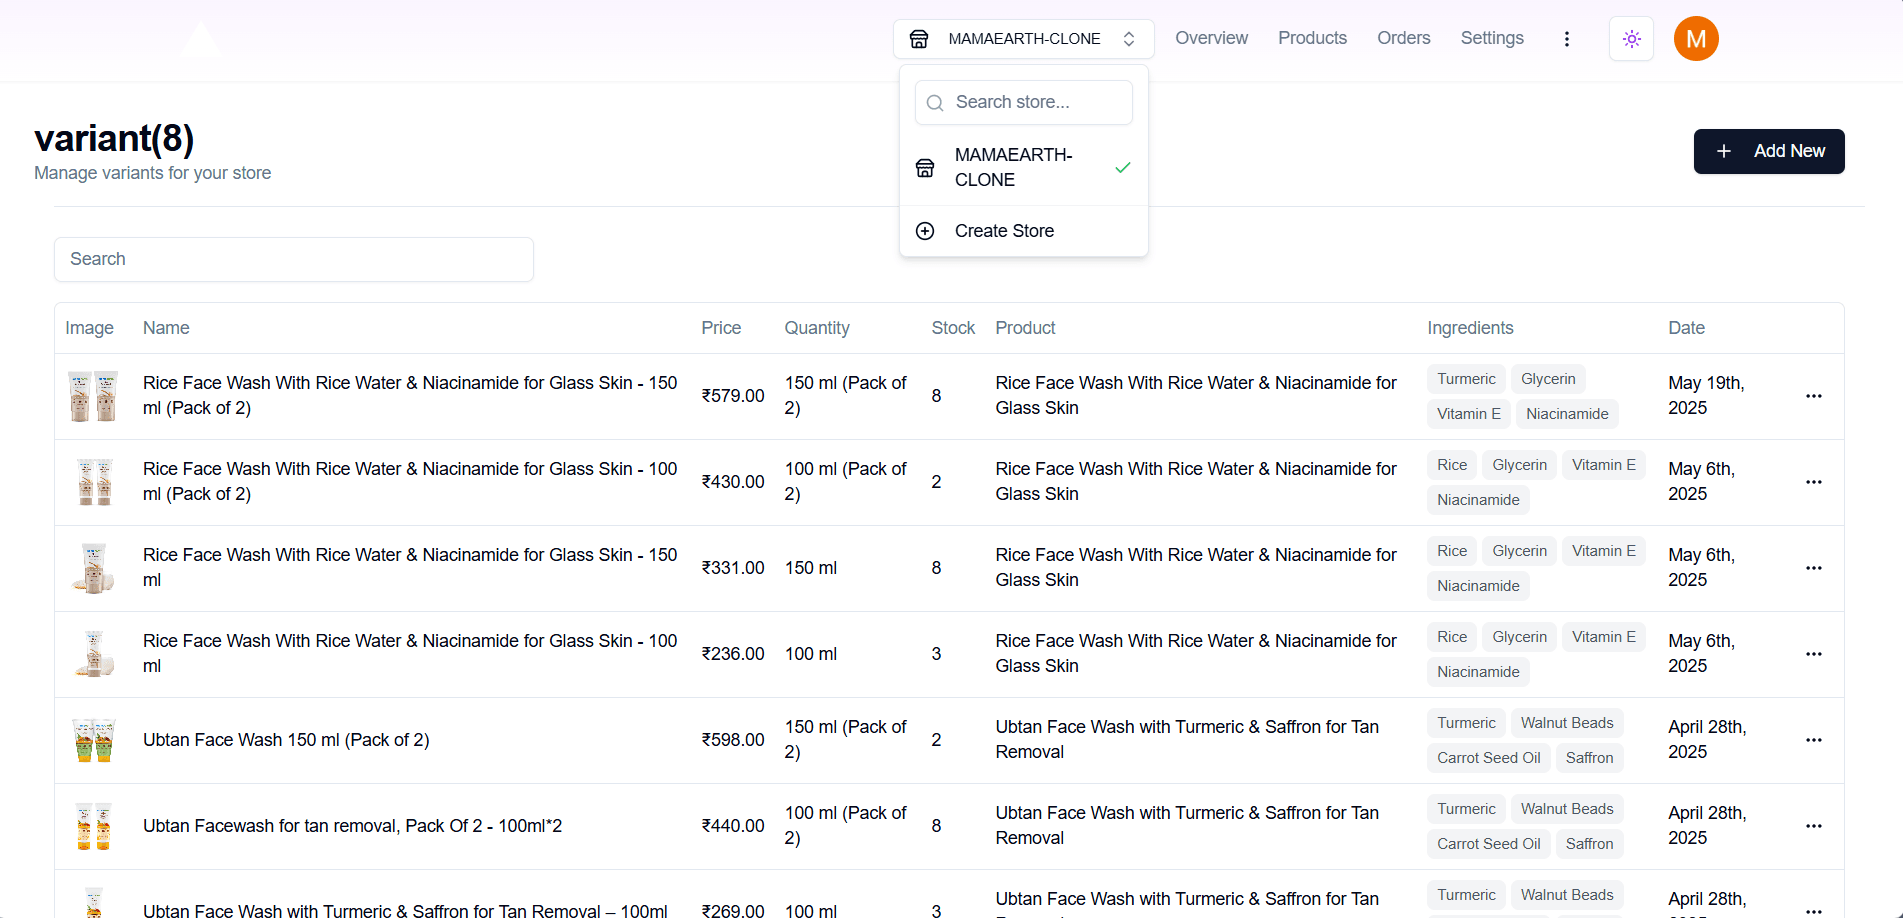1903x918 pixels.
Task: Click the price ₹579.00
Action: [x=732, y=396]
